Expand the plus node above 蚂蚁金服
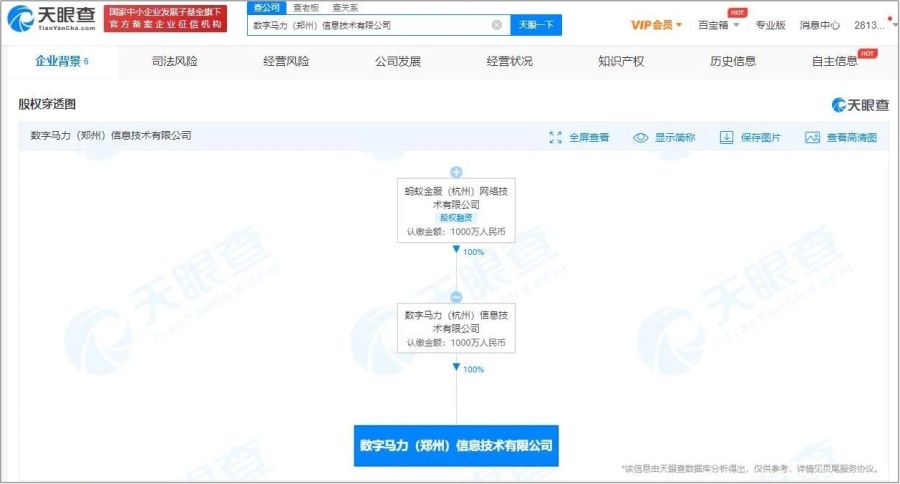The image size is (900, 484). (456, 172)
